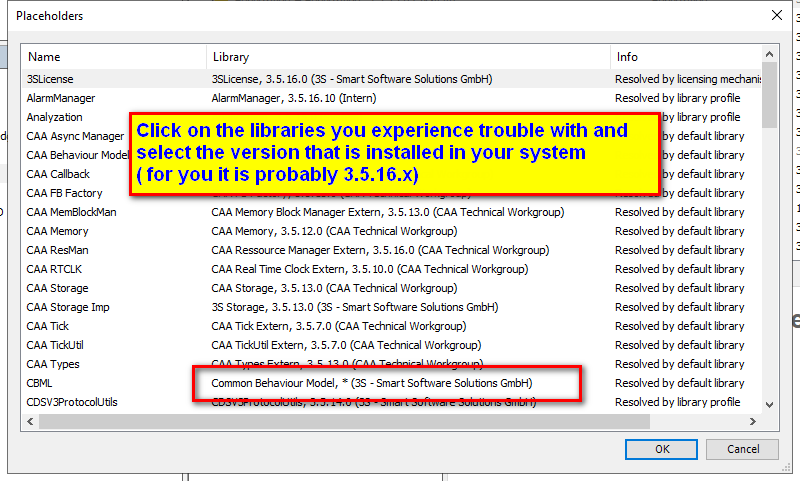
Task: Select the 3SLicense row
Action: [x=50, y=79]
